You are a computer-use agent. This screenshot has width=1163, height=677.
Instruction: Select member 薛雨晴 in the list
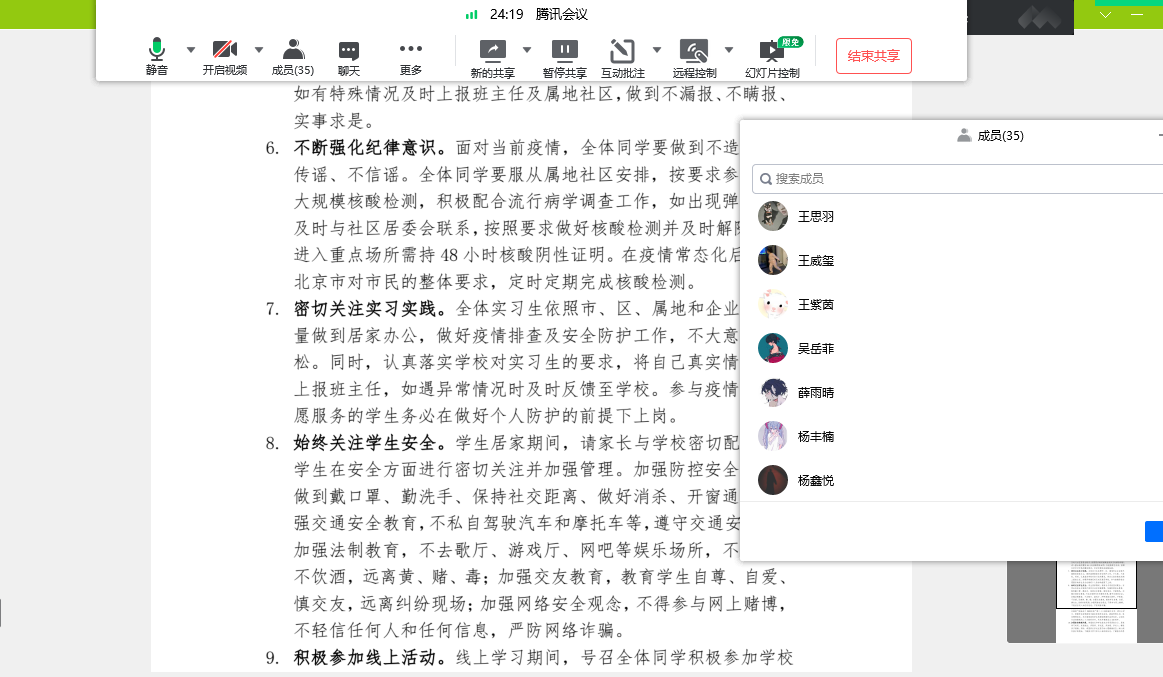pos(815,393)
